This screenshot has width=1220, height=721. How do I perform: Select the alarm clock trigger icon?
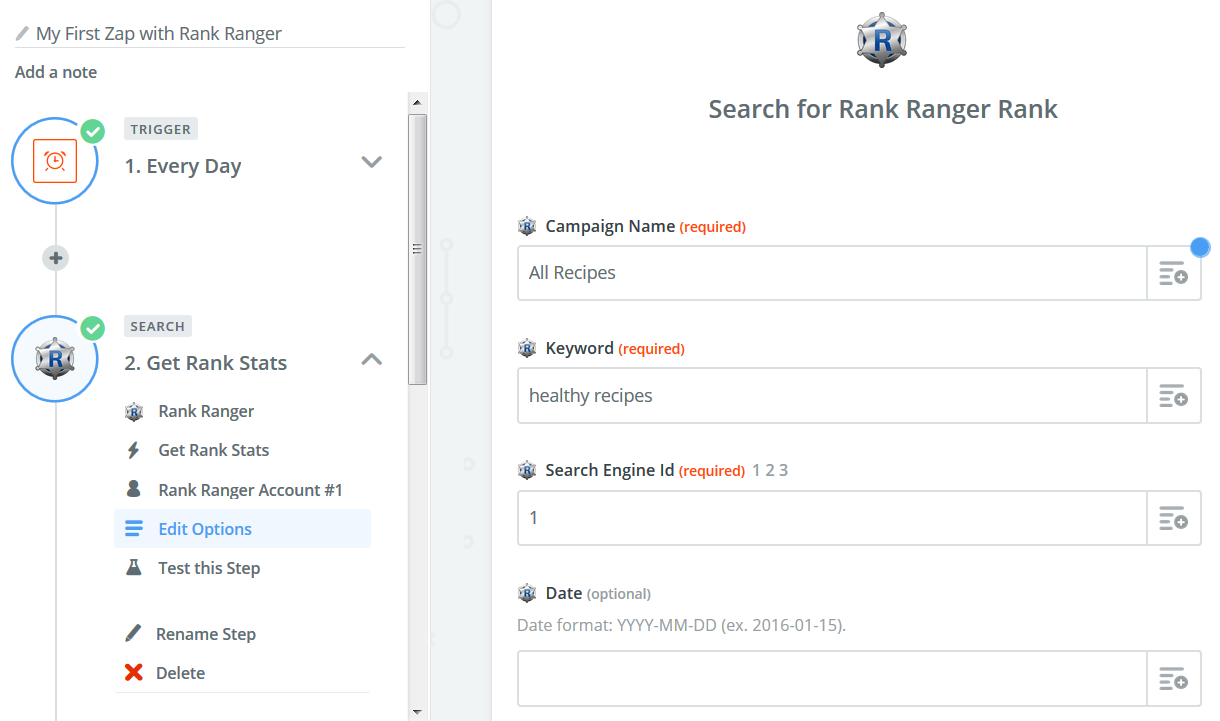coord(55,161)
